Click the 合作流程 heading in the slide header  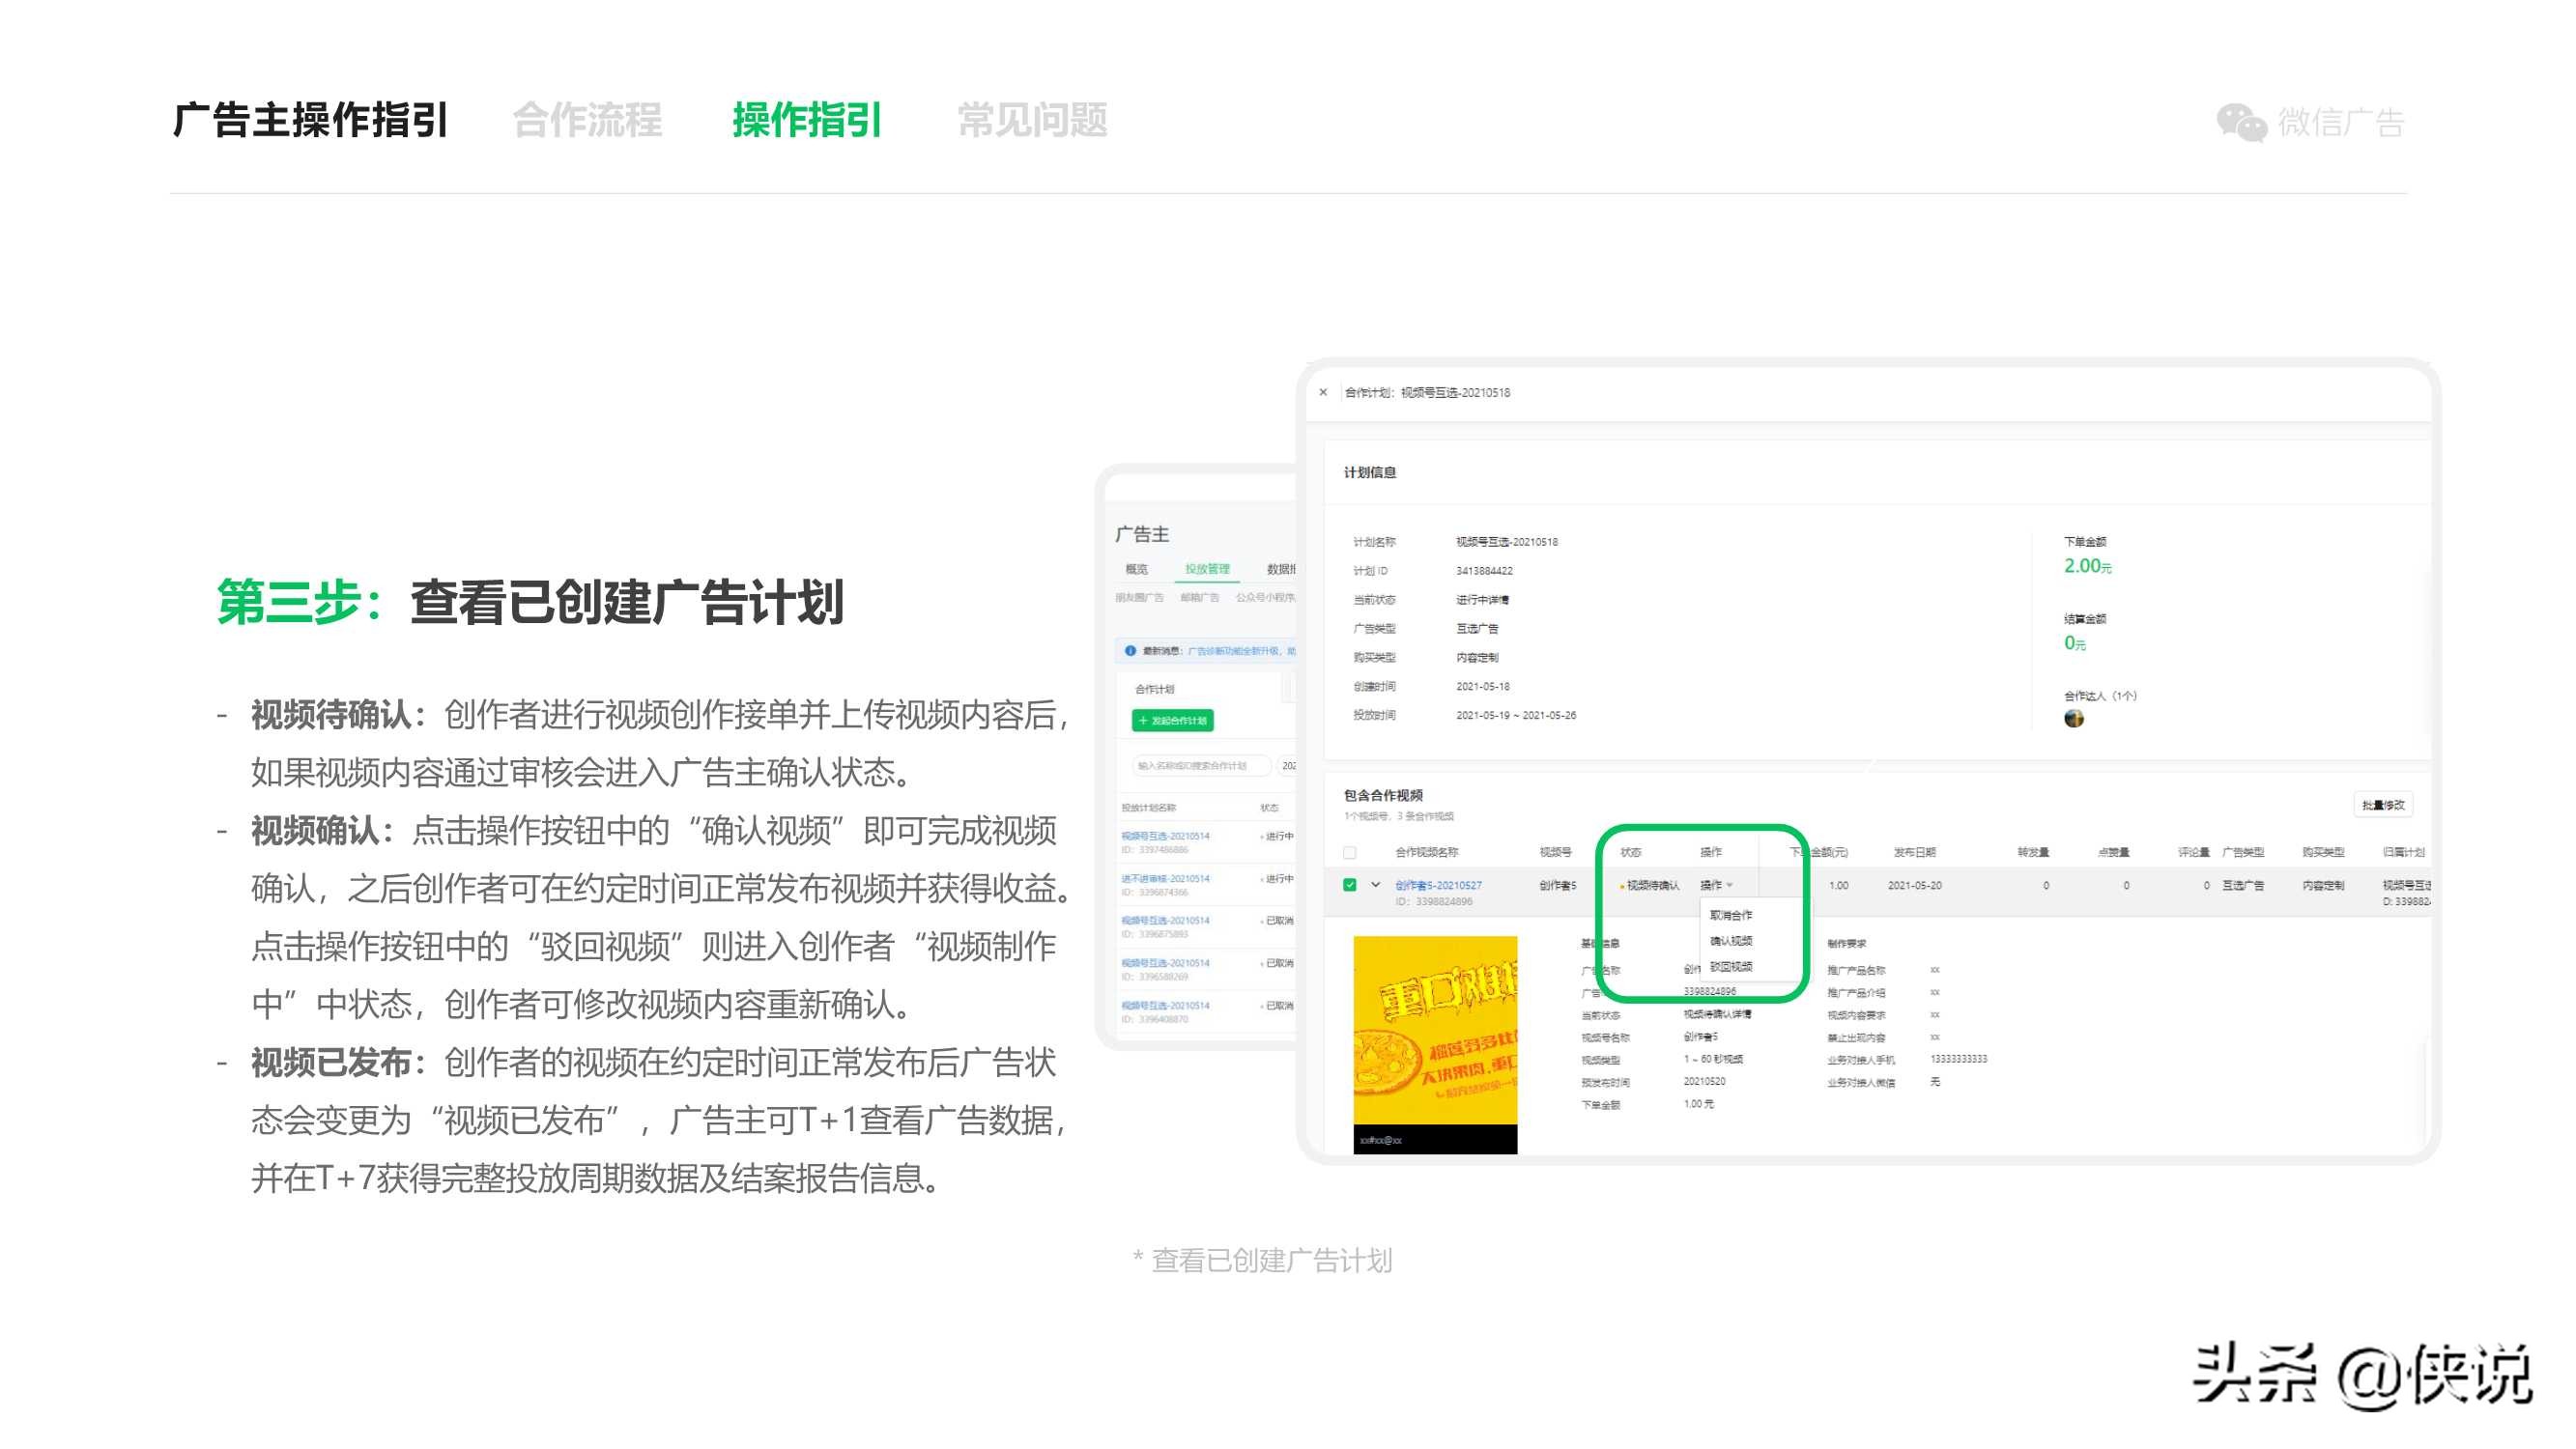pos(587,120)
